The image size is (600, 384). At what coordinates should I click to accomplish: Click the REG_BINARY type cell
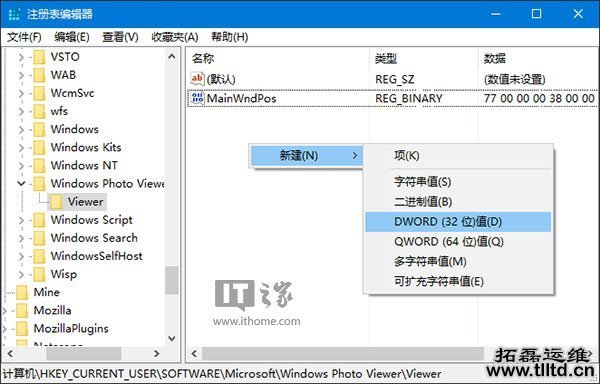(409, 98)
